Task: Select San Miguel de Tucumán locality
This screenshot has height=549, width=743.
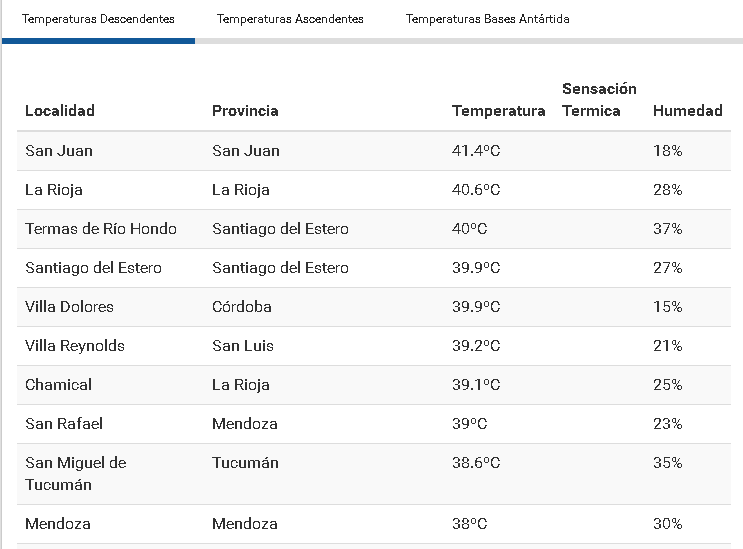Action: point(76,474)
